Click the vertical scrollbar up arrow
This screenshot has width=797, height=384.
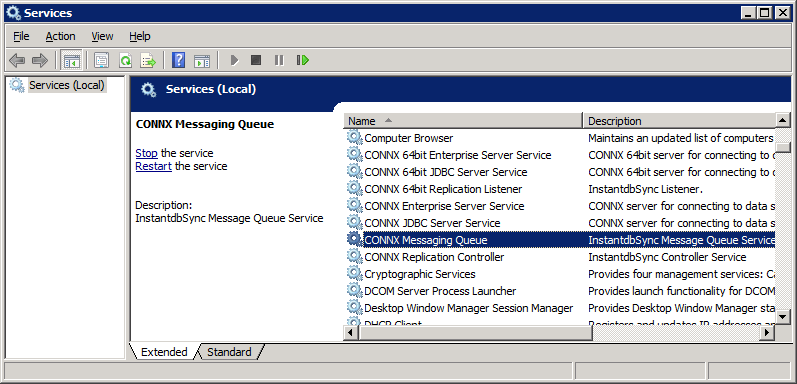click(x=783, y=121)
